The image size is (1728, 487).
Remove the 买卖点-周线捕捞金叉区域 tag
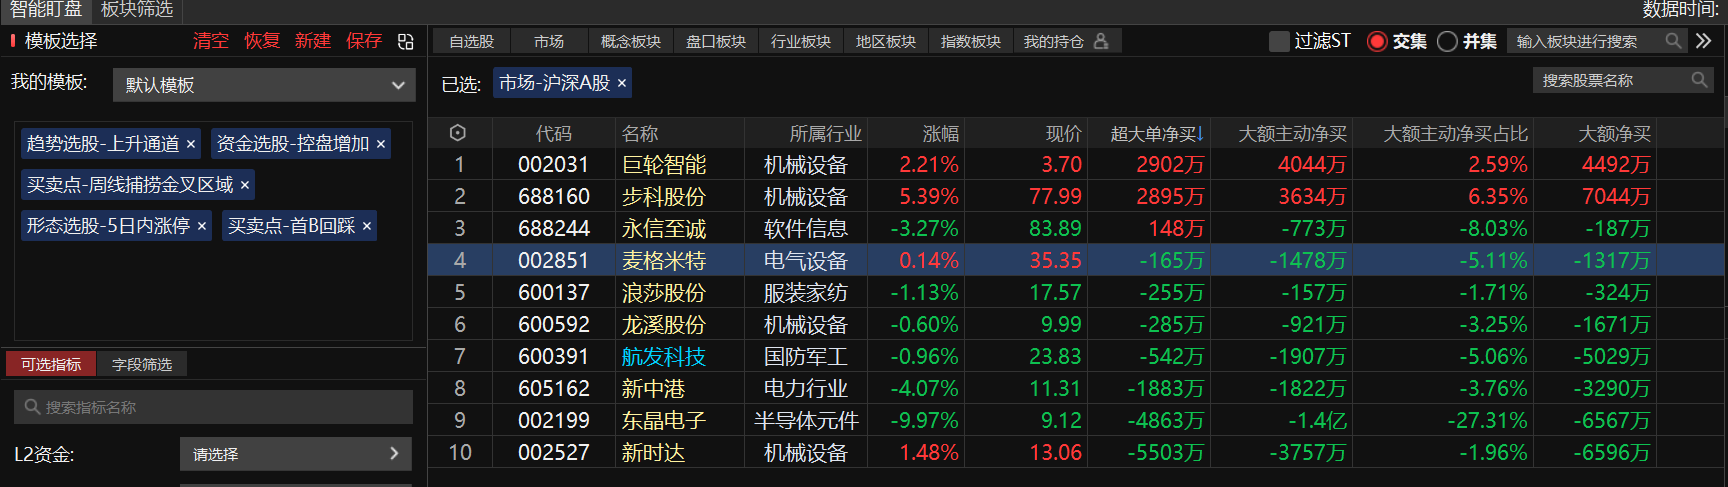[245, 185]
